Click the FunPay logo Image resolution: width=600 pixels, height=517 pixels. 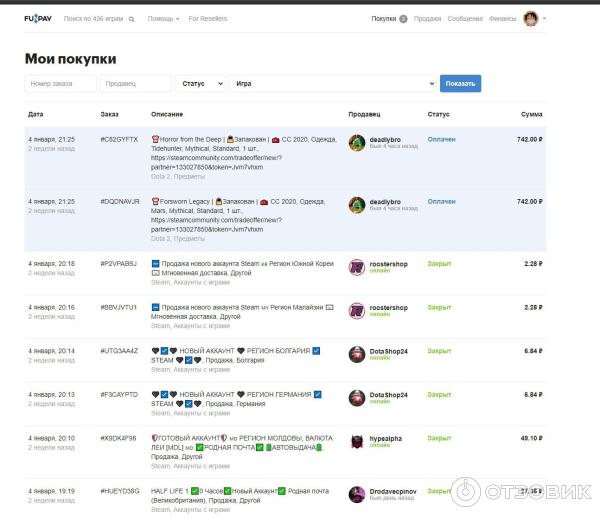tap(38, 18)
